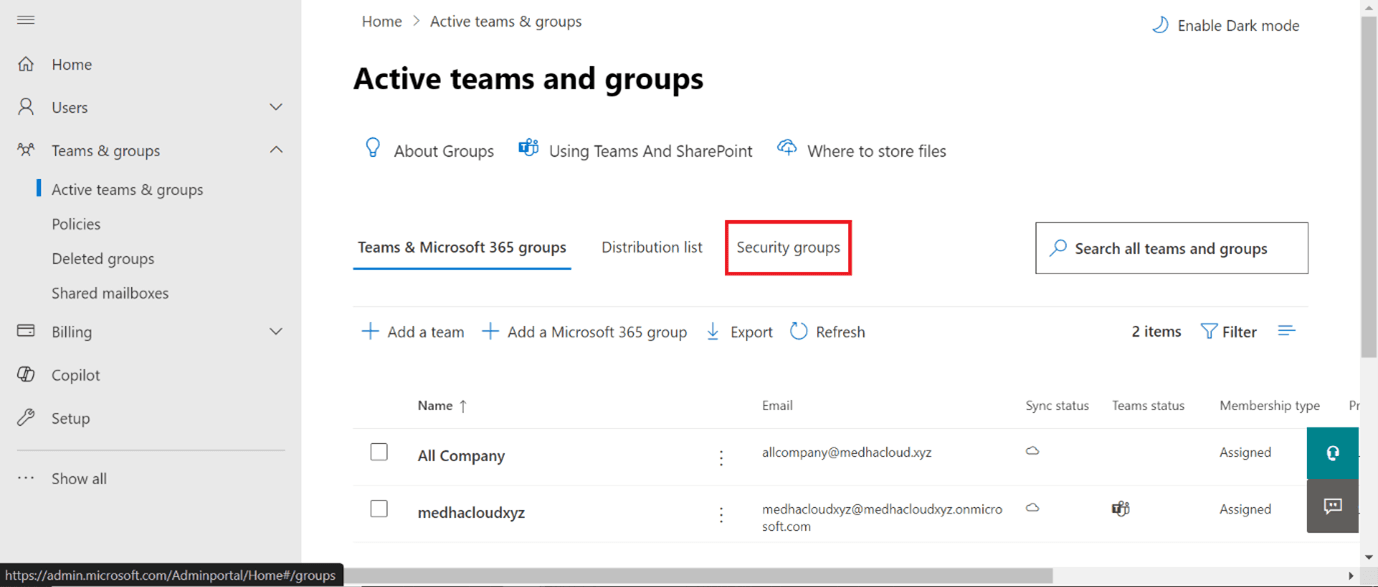Switch to the Security groups tab
This screenshot has width=1378, height=587.
click(x=788, y=247)
